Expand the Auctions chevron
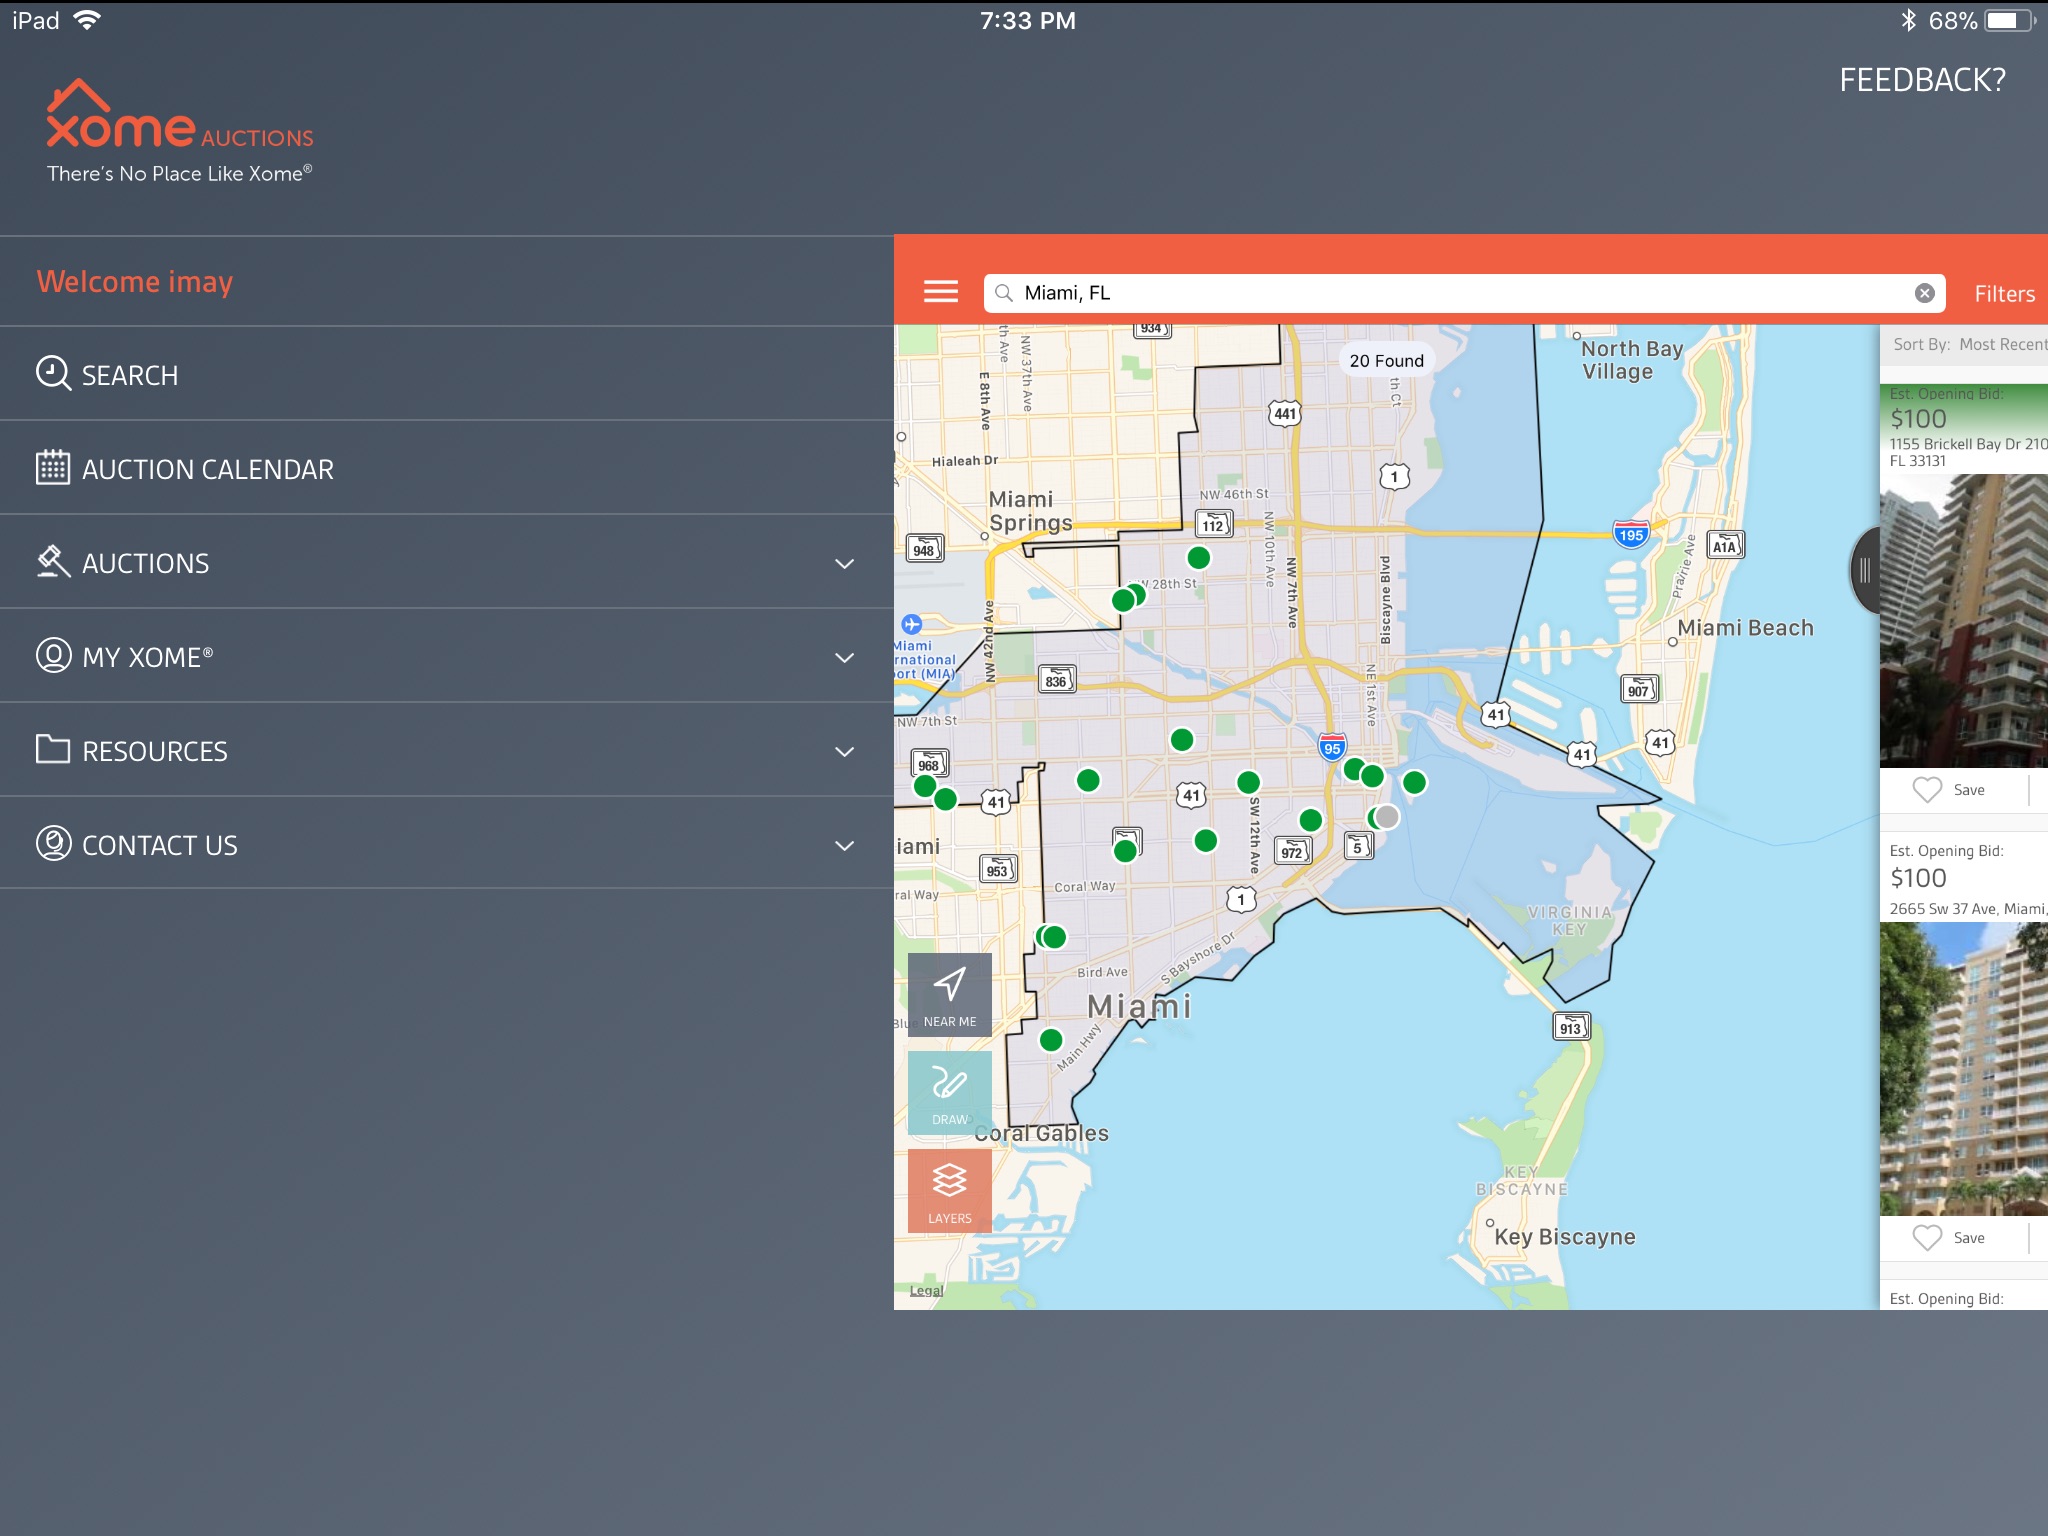The image size is (2048, 1536). [x=844, y=564]
